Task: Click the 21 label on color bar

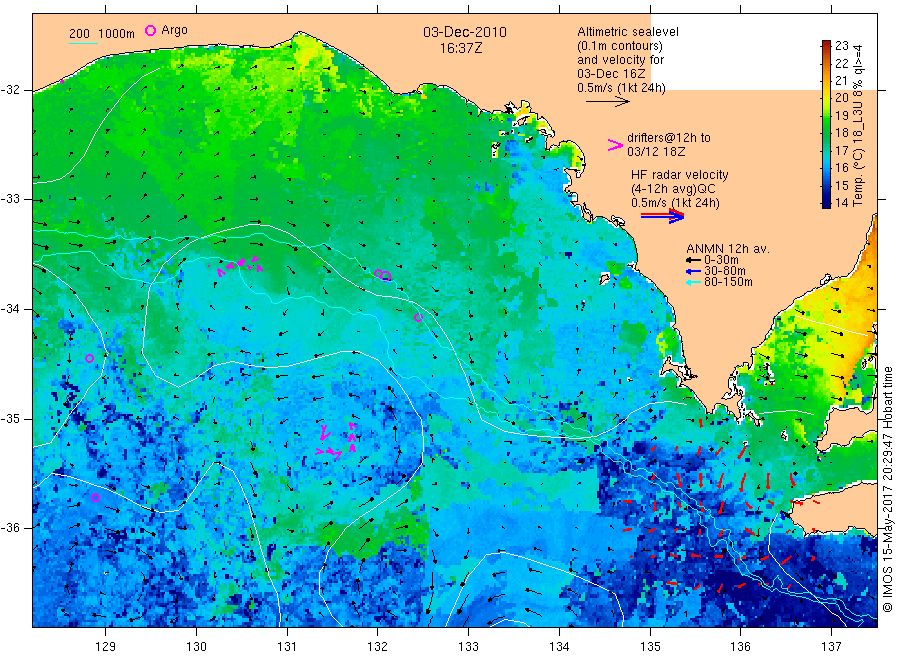Action: point(841,80)
